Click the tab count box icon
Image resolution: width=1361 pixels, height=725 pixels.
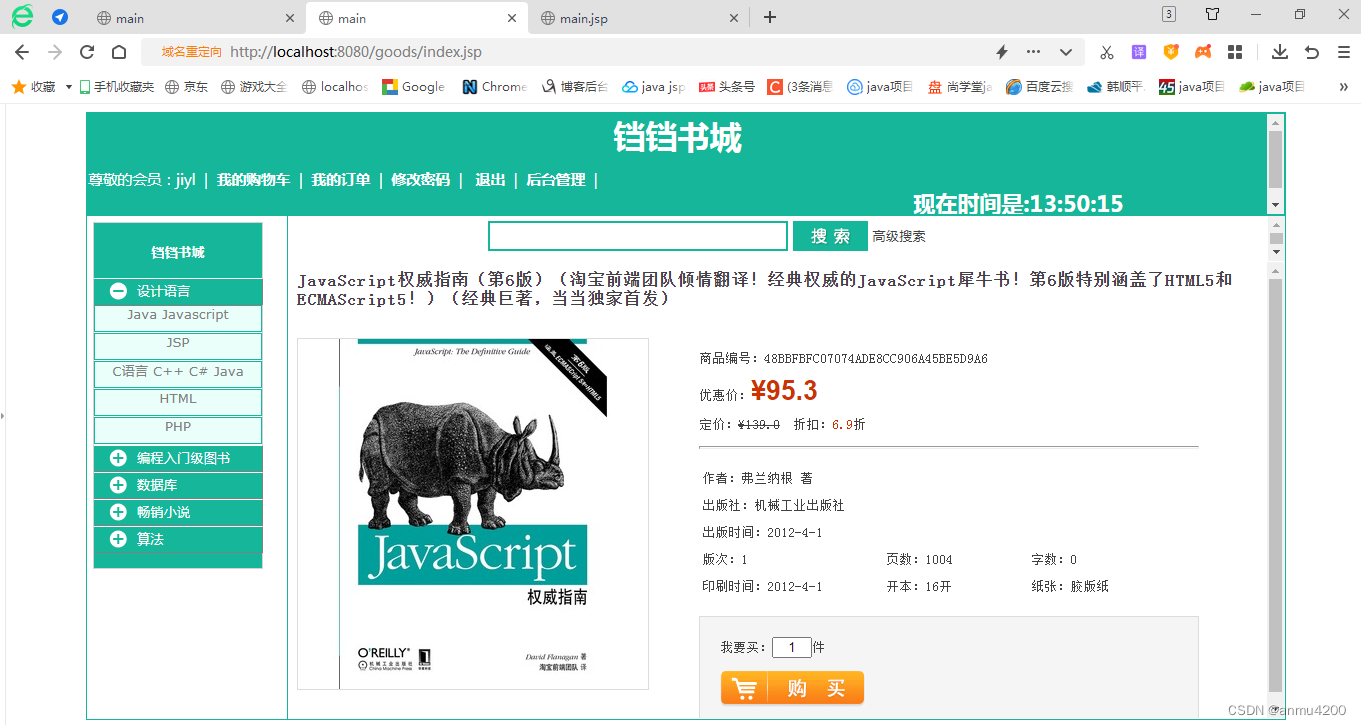click(x=1169, y=14)
